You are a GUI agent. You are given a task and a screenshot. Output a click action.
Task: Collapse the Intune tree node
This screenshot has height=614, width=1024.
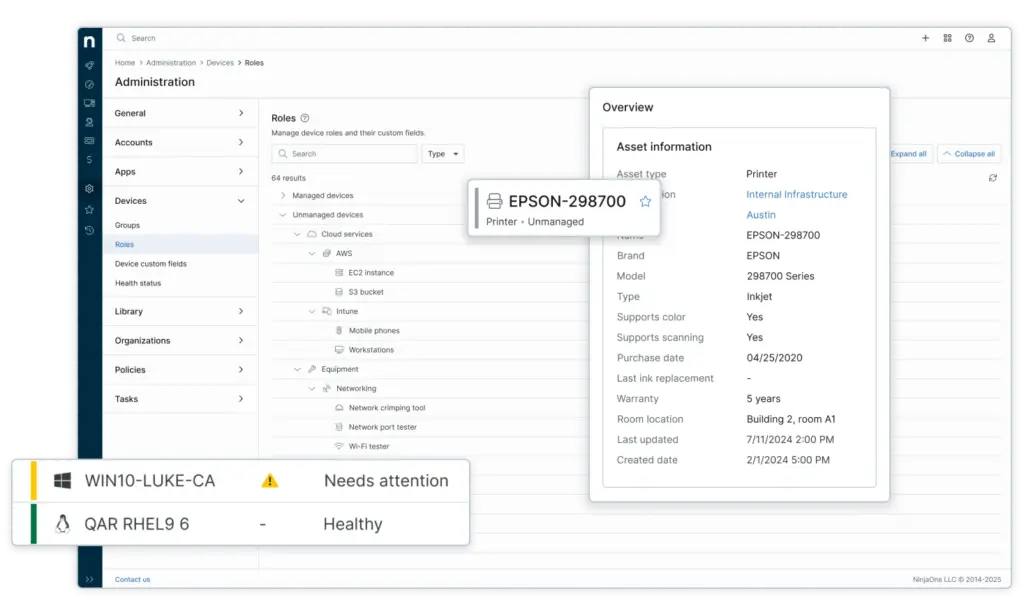(x=312, y=312)
